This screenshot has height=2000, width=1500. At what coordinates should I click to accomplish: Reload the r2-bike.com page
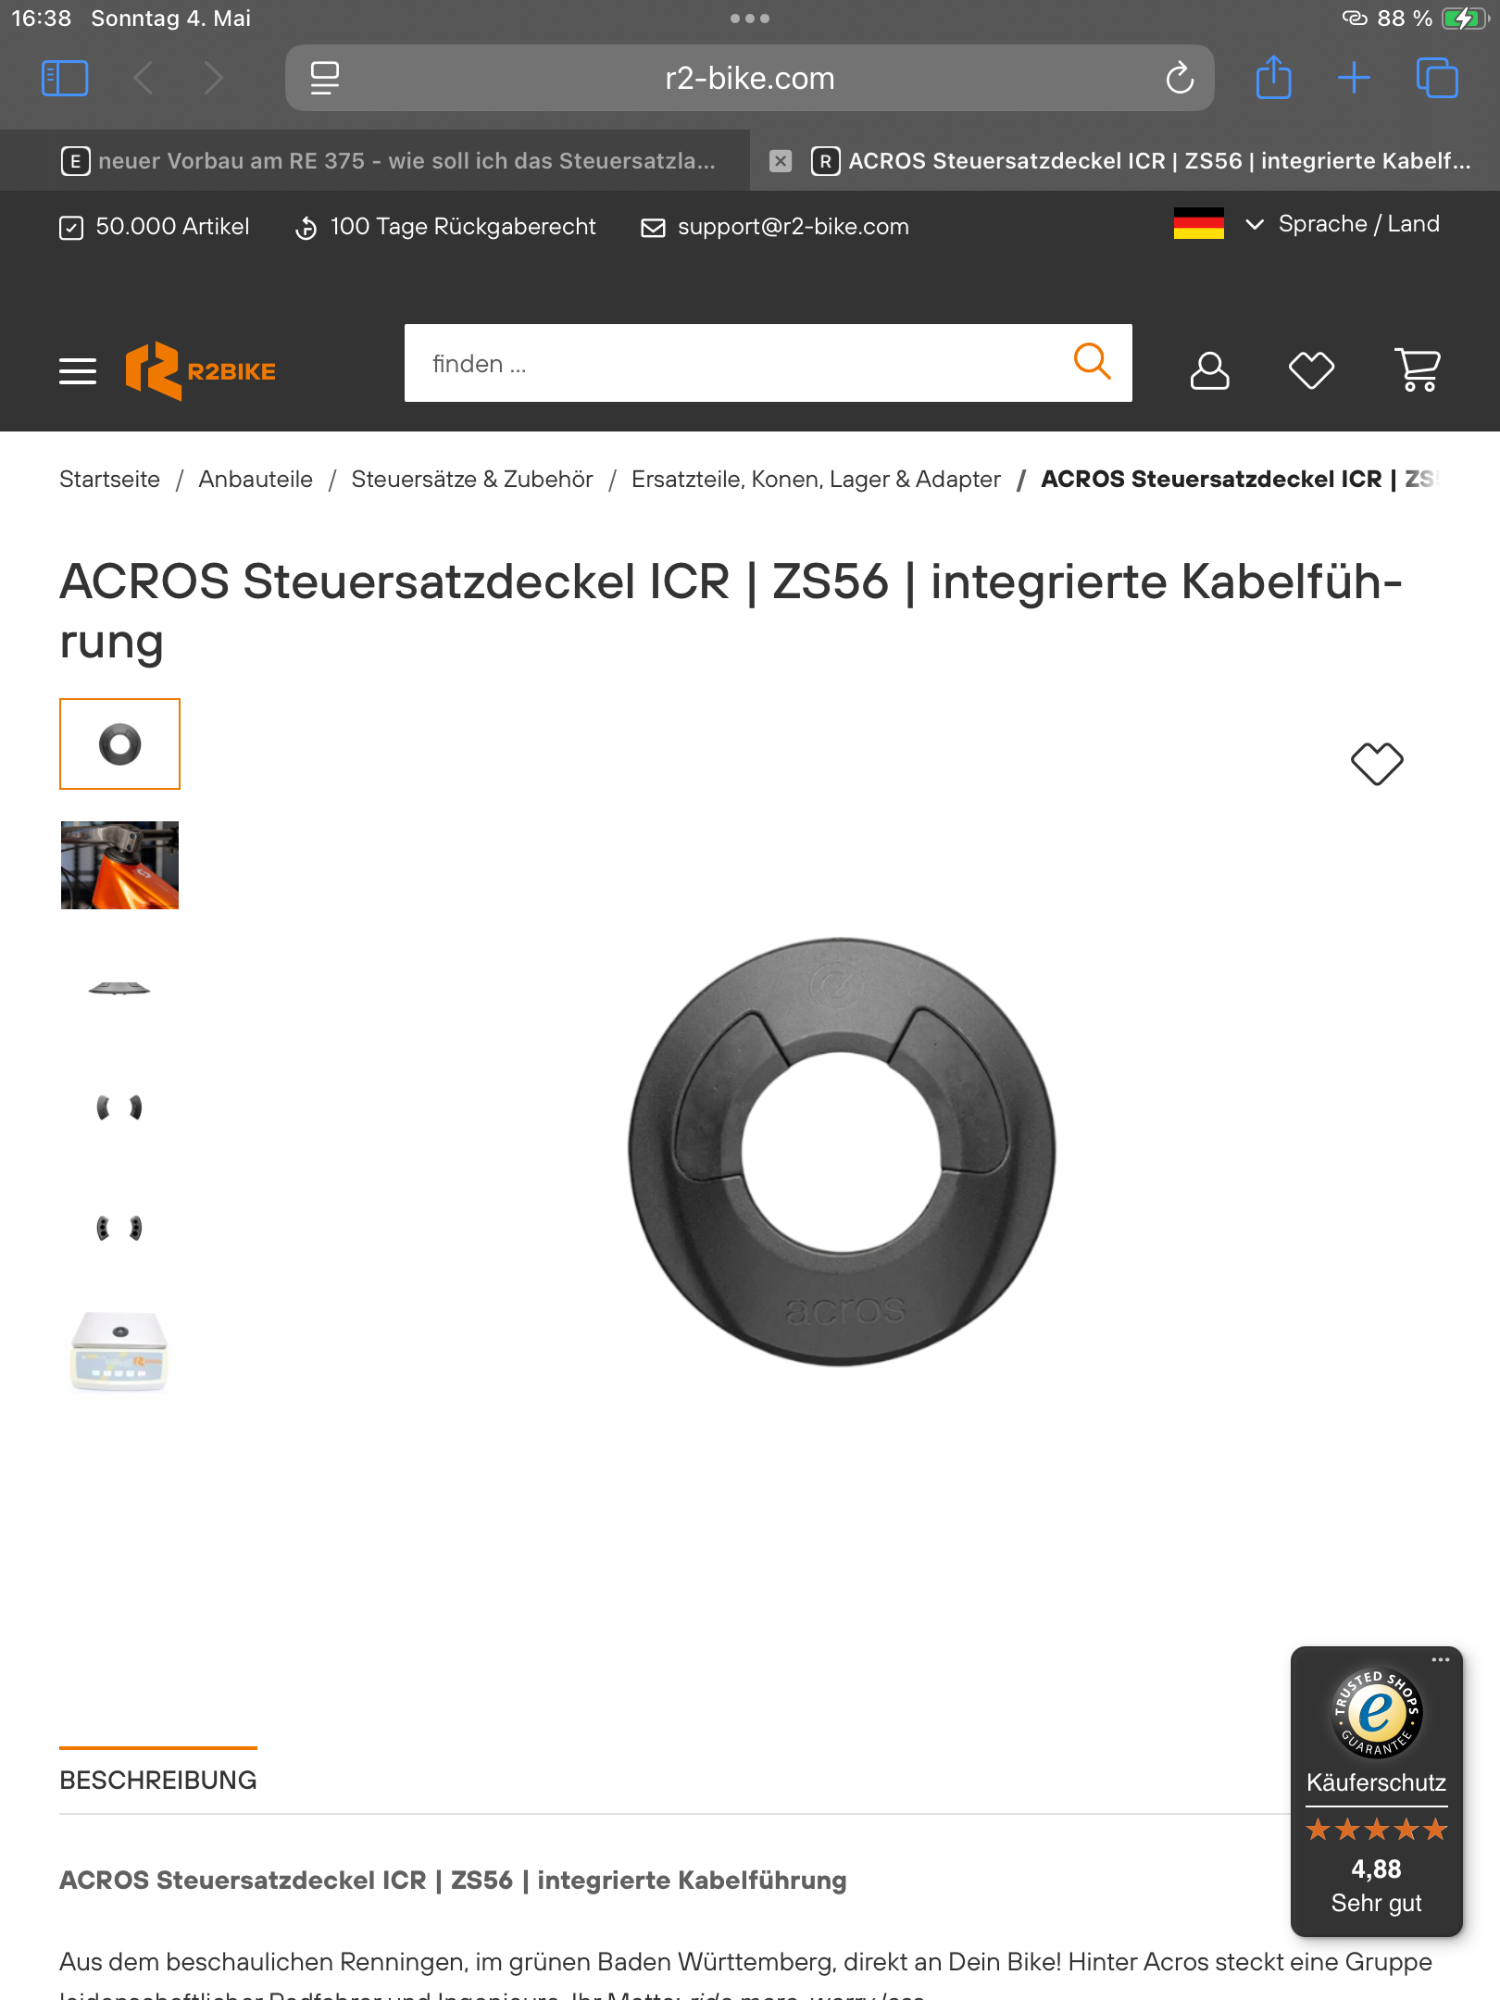[1180, 78]
